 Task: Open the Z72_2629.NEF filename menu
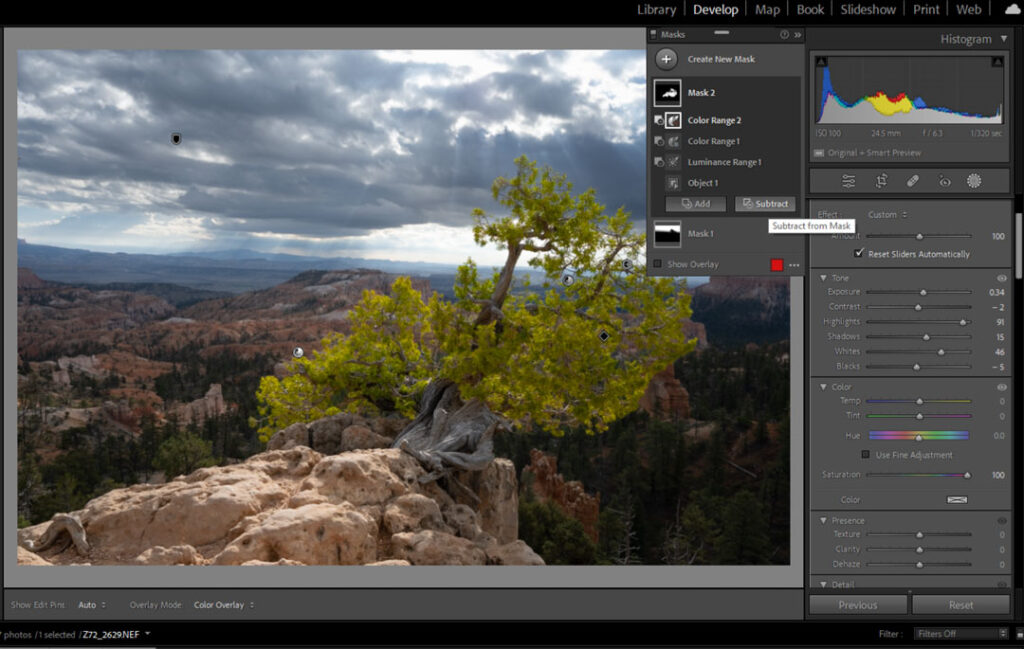pos(116,634)
